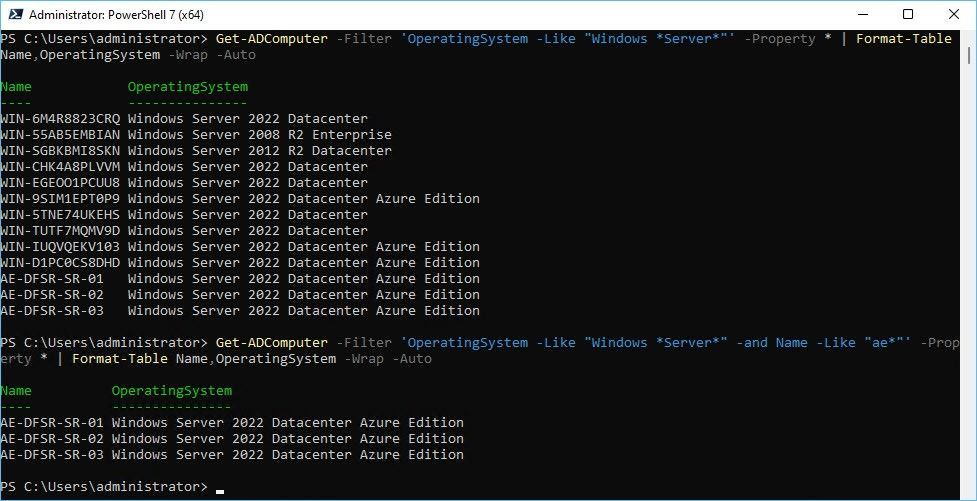
Task: Select the WIN-D1PC0CS8DHD computer name
Action: [x=60, y=262]
